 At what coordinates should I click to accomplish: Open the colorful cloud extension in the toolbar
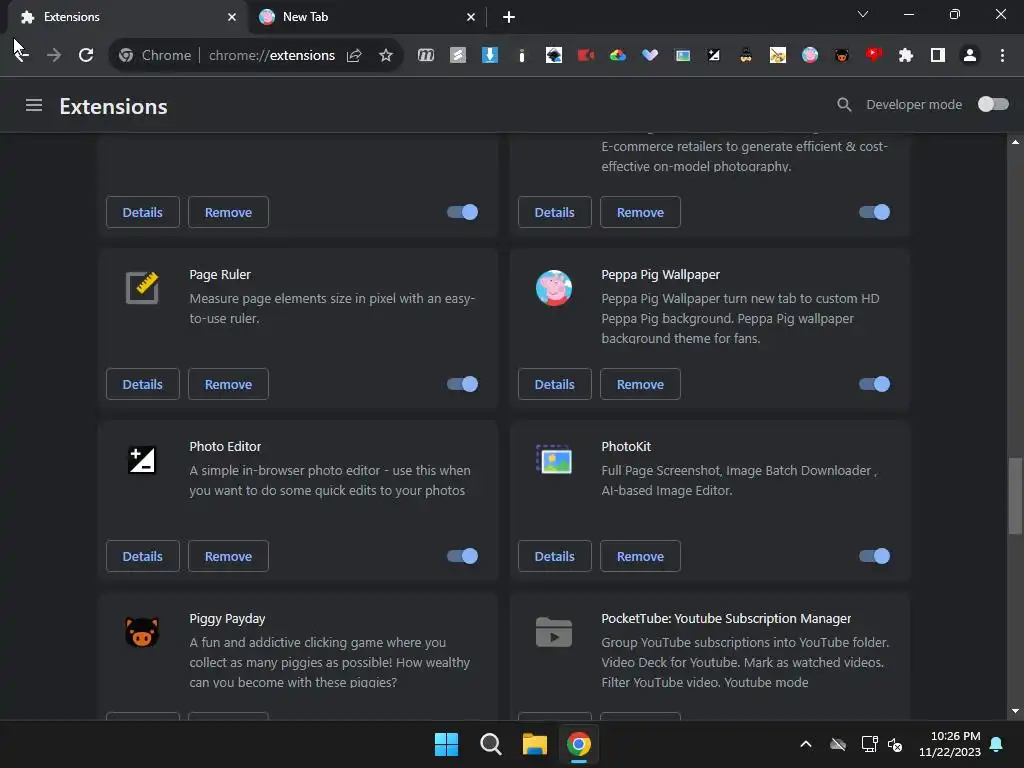click(617, 56)
